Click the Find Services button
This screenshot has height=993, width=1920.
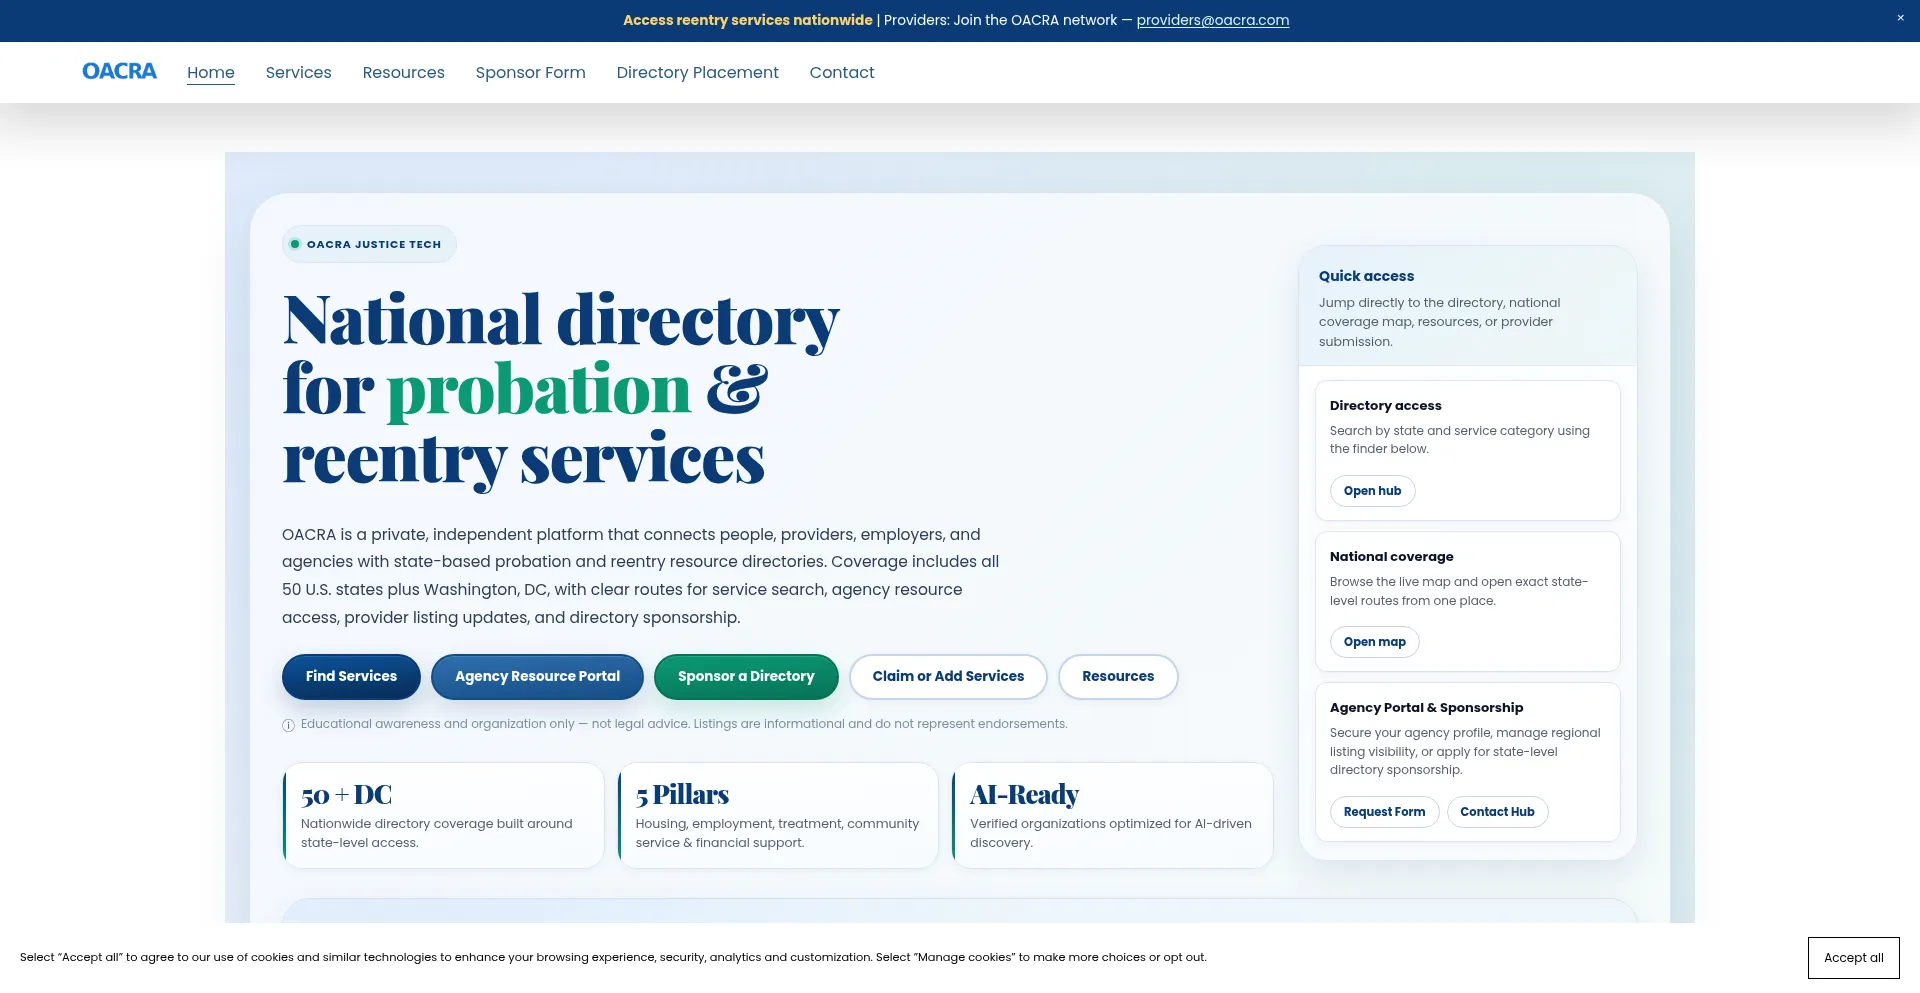(x=351, y=677)
